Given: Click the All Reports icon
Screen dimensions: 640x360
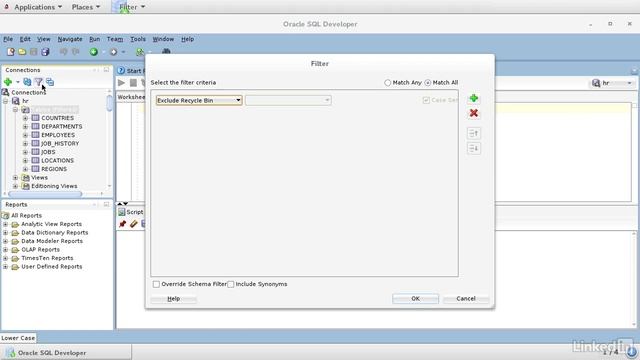Looking at the screenshot, I should (6, 216).
